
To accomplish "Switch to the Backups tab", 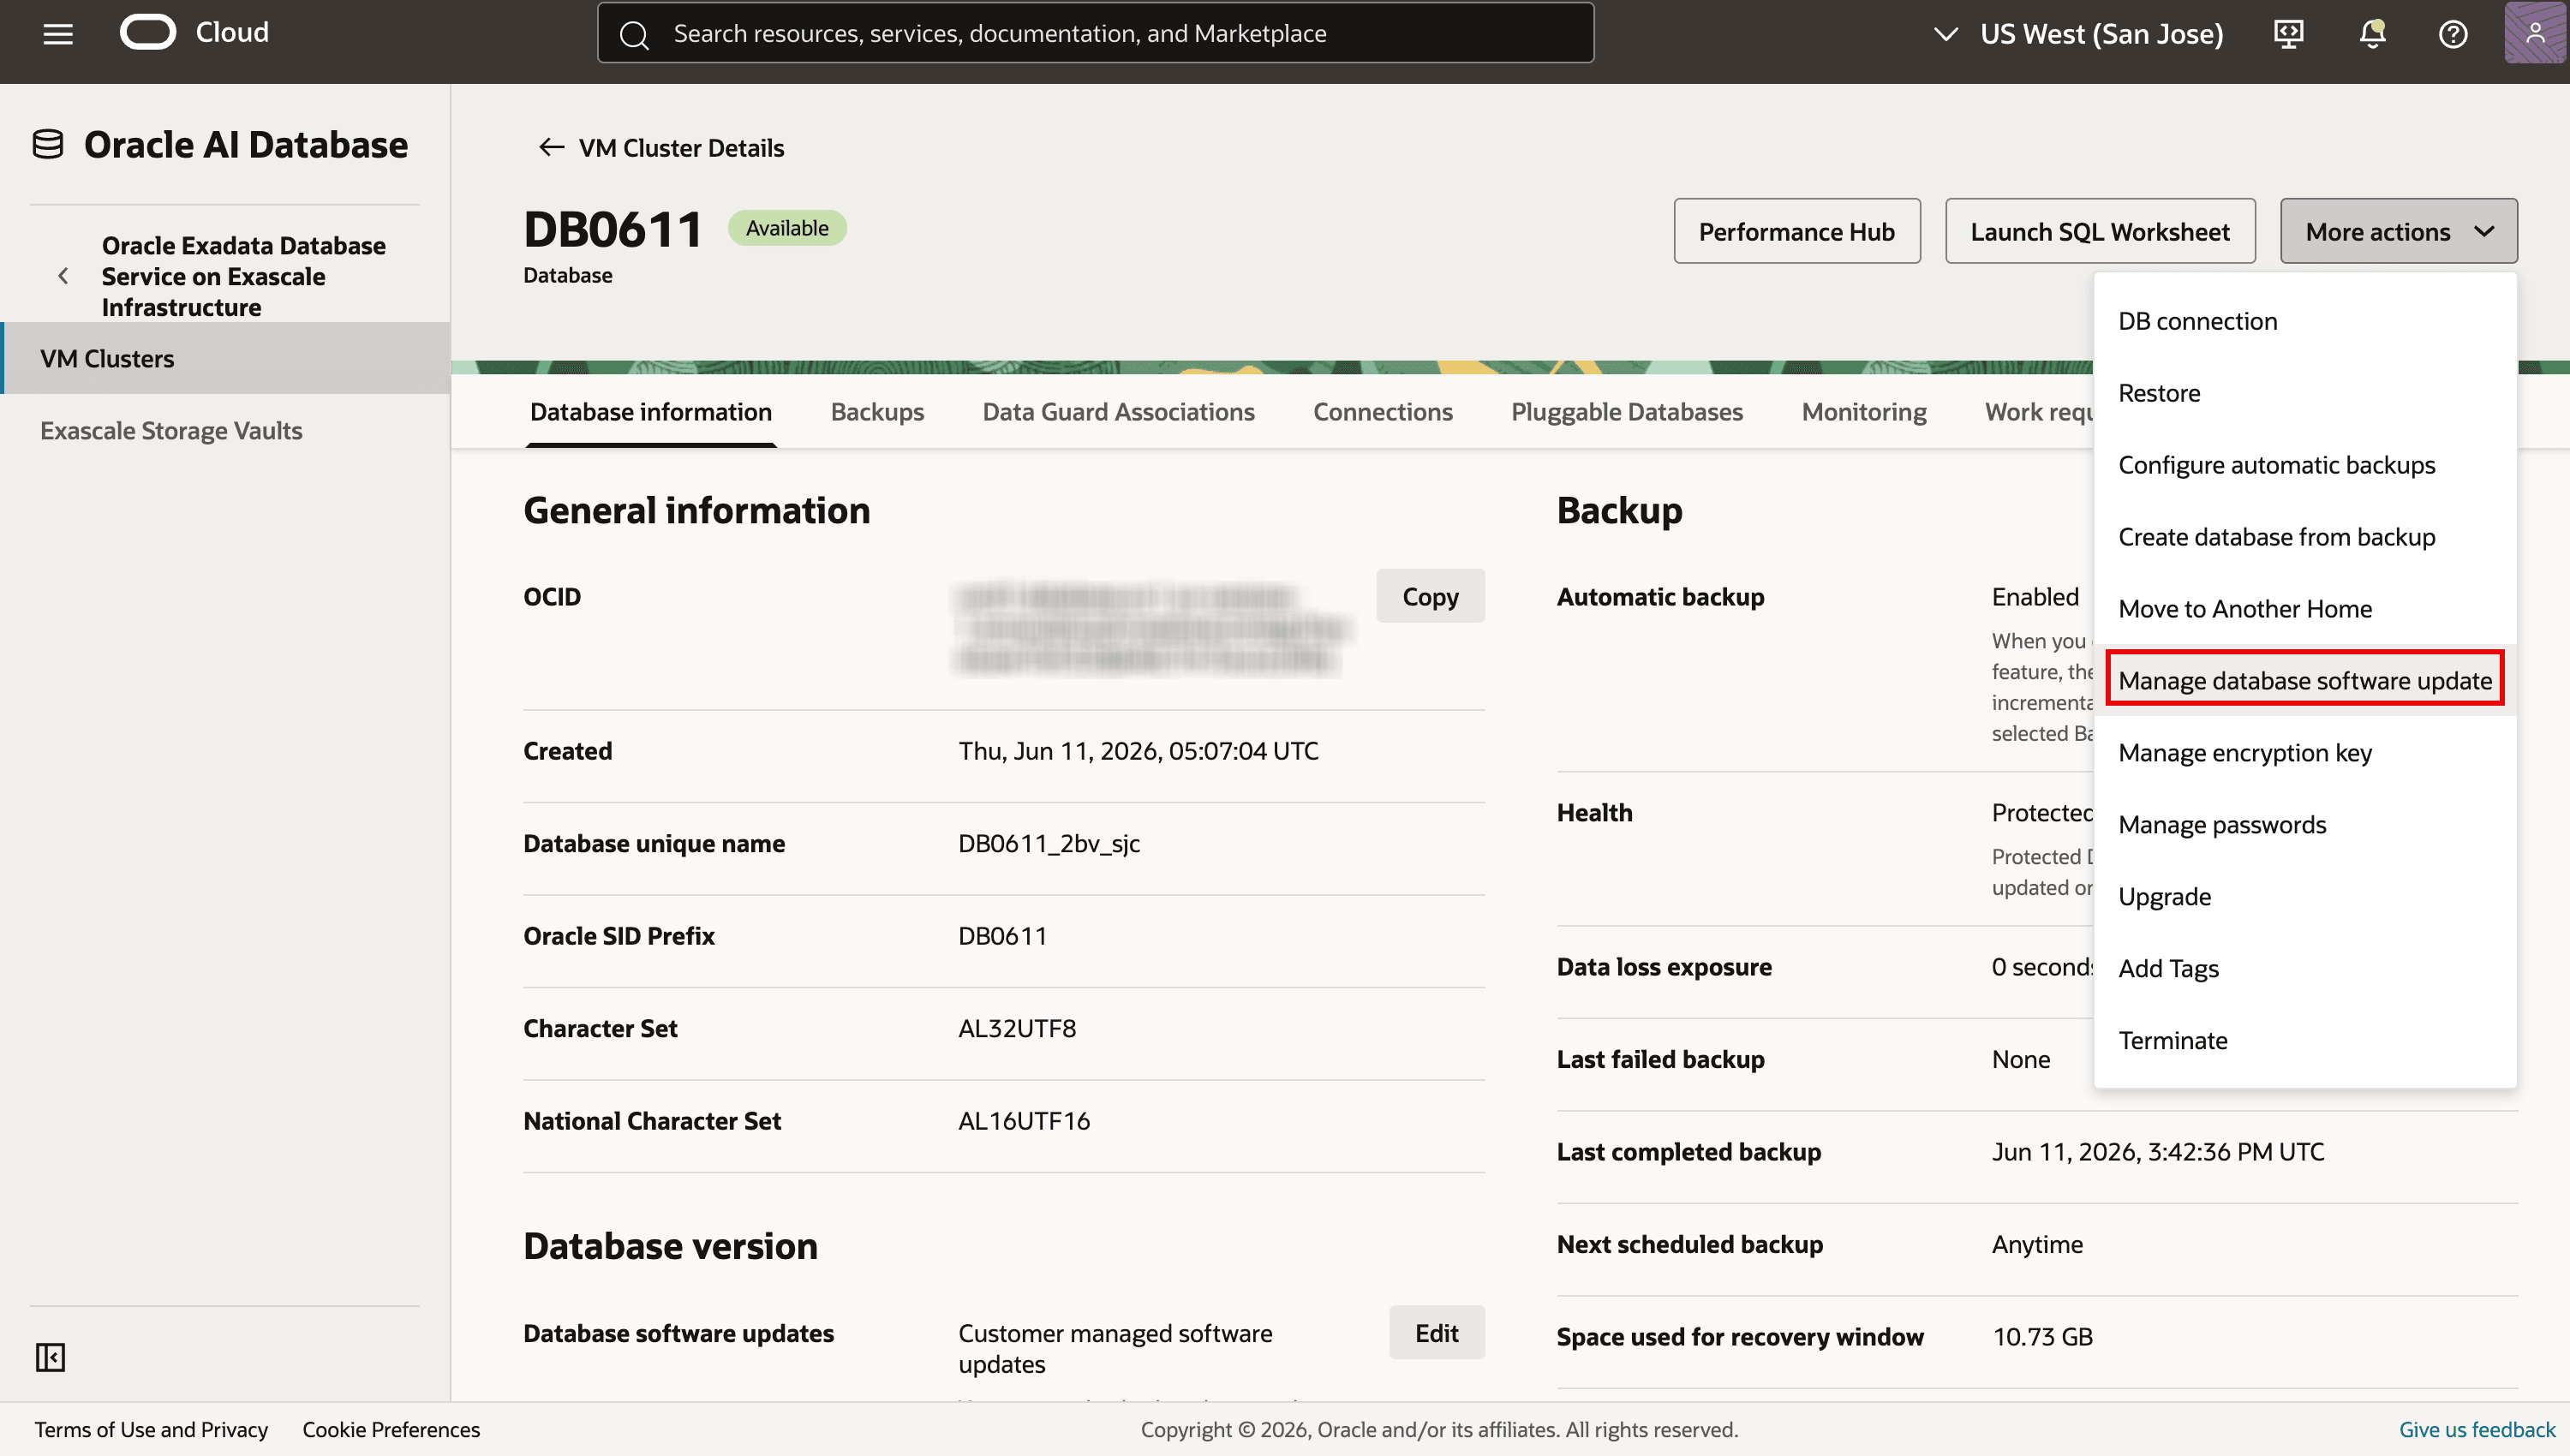I will (877, 411).
